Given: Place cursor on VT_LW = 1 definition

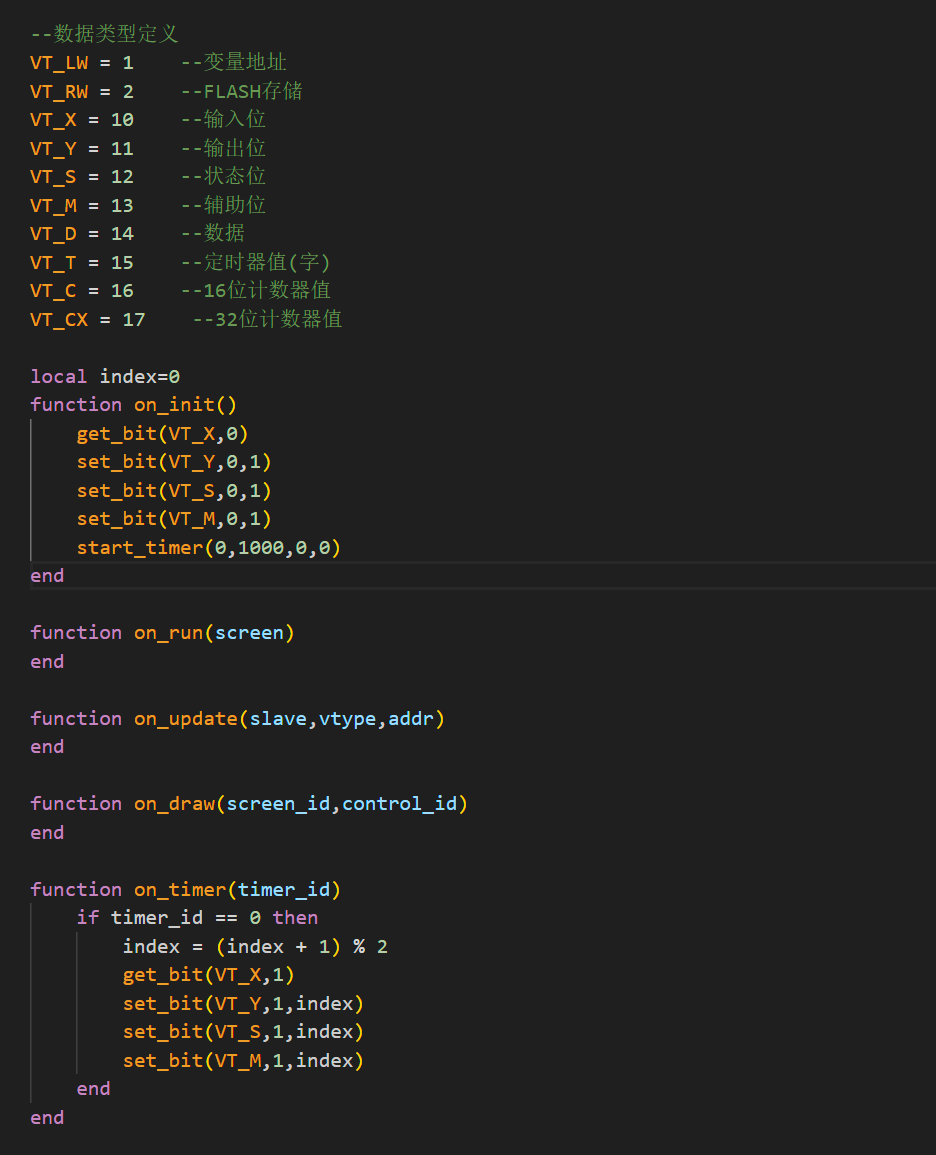Looking at the screenshot, I should click(81, 63).
